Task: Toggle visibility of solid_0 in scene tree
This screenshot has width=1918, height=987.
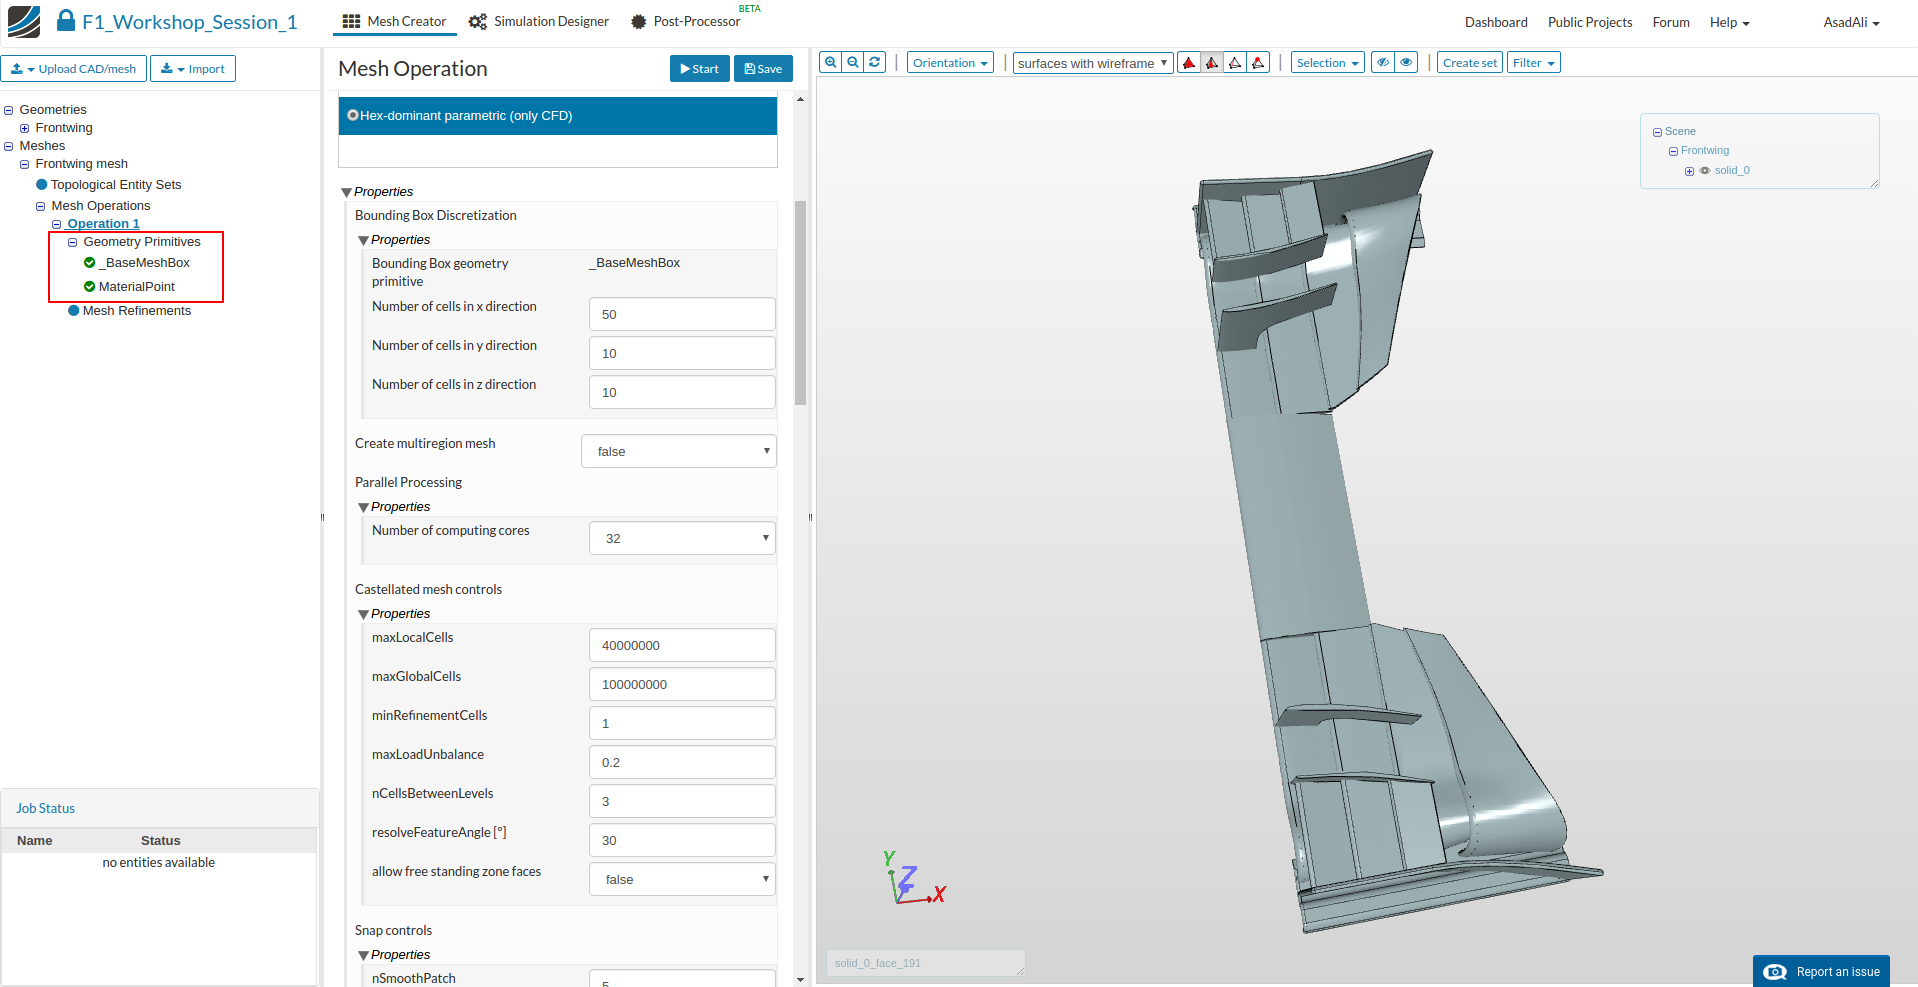Action: [1705, 171]
